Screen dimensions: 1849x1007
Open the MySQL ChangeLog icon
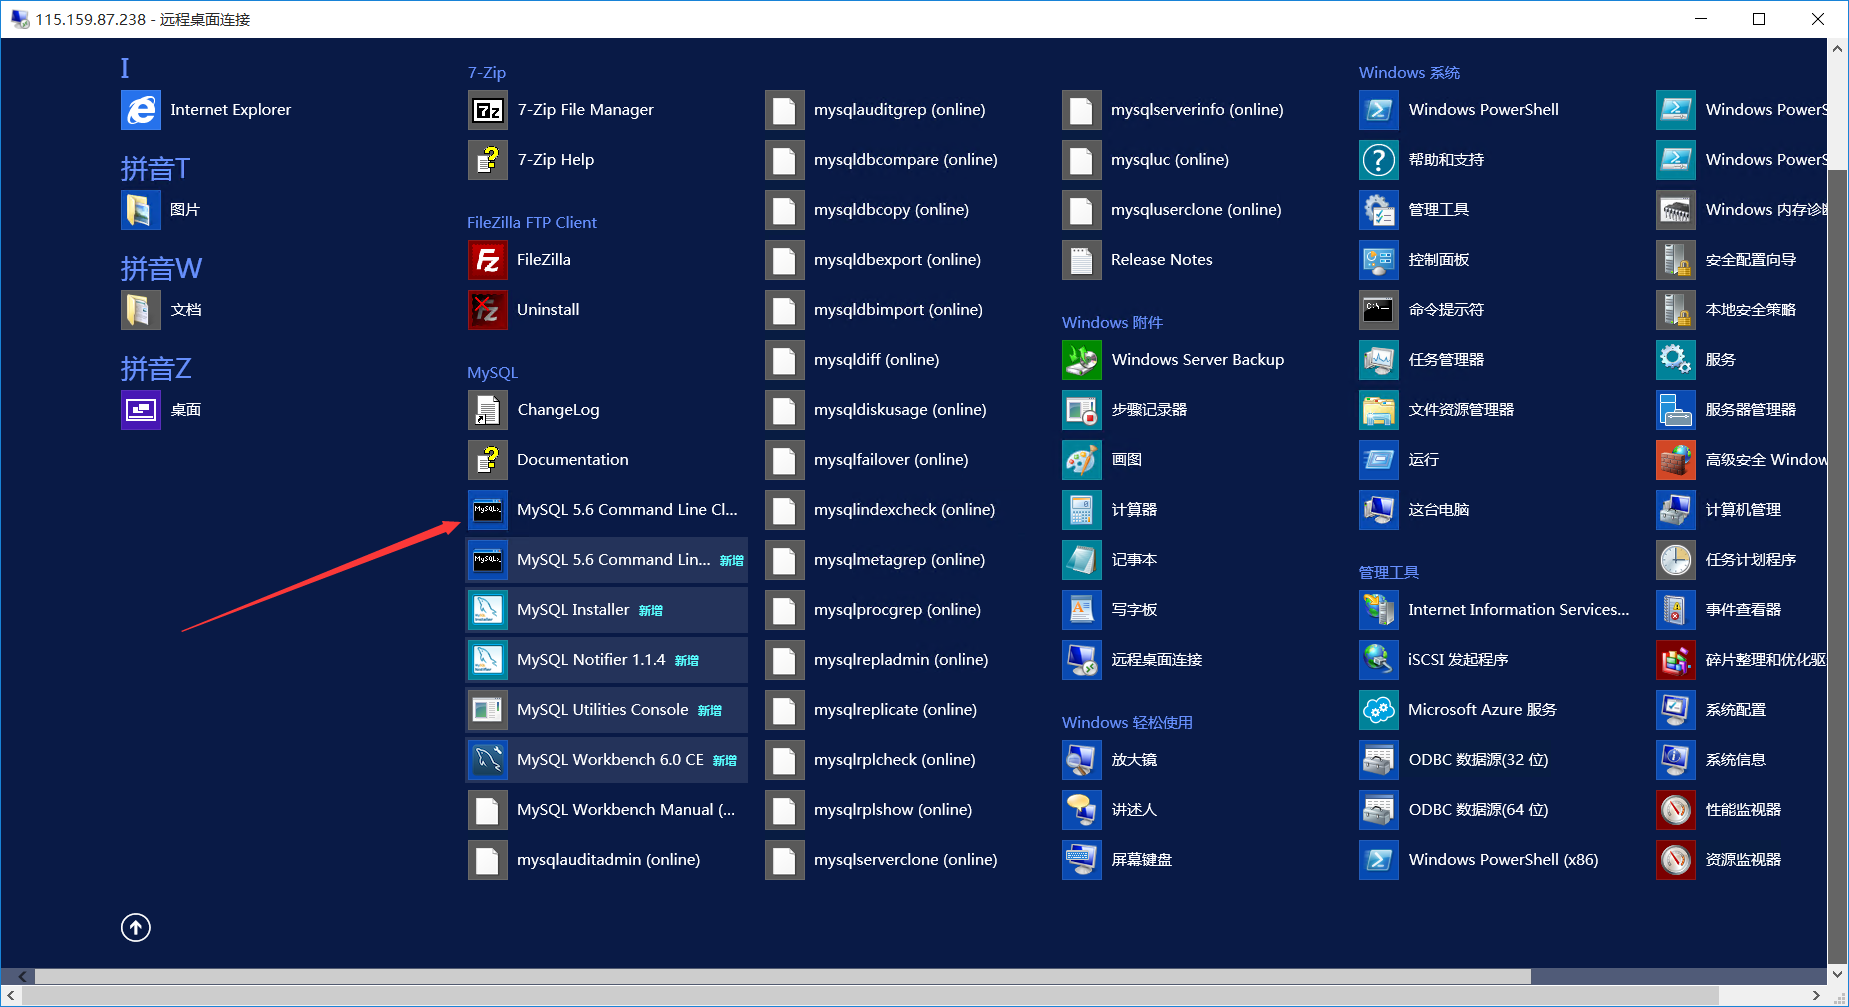488,410
